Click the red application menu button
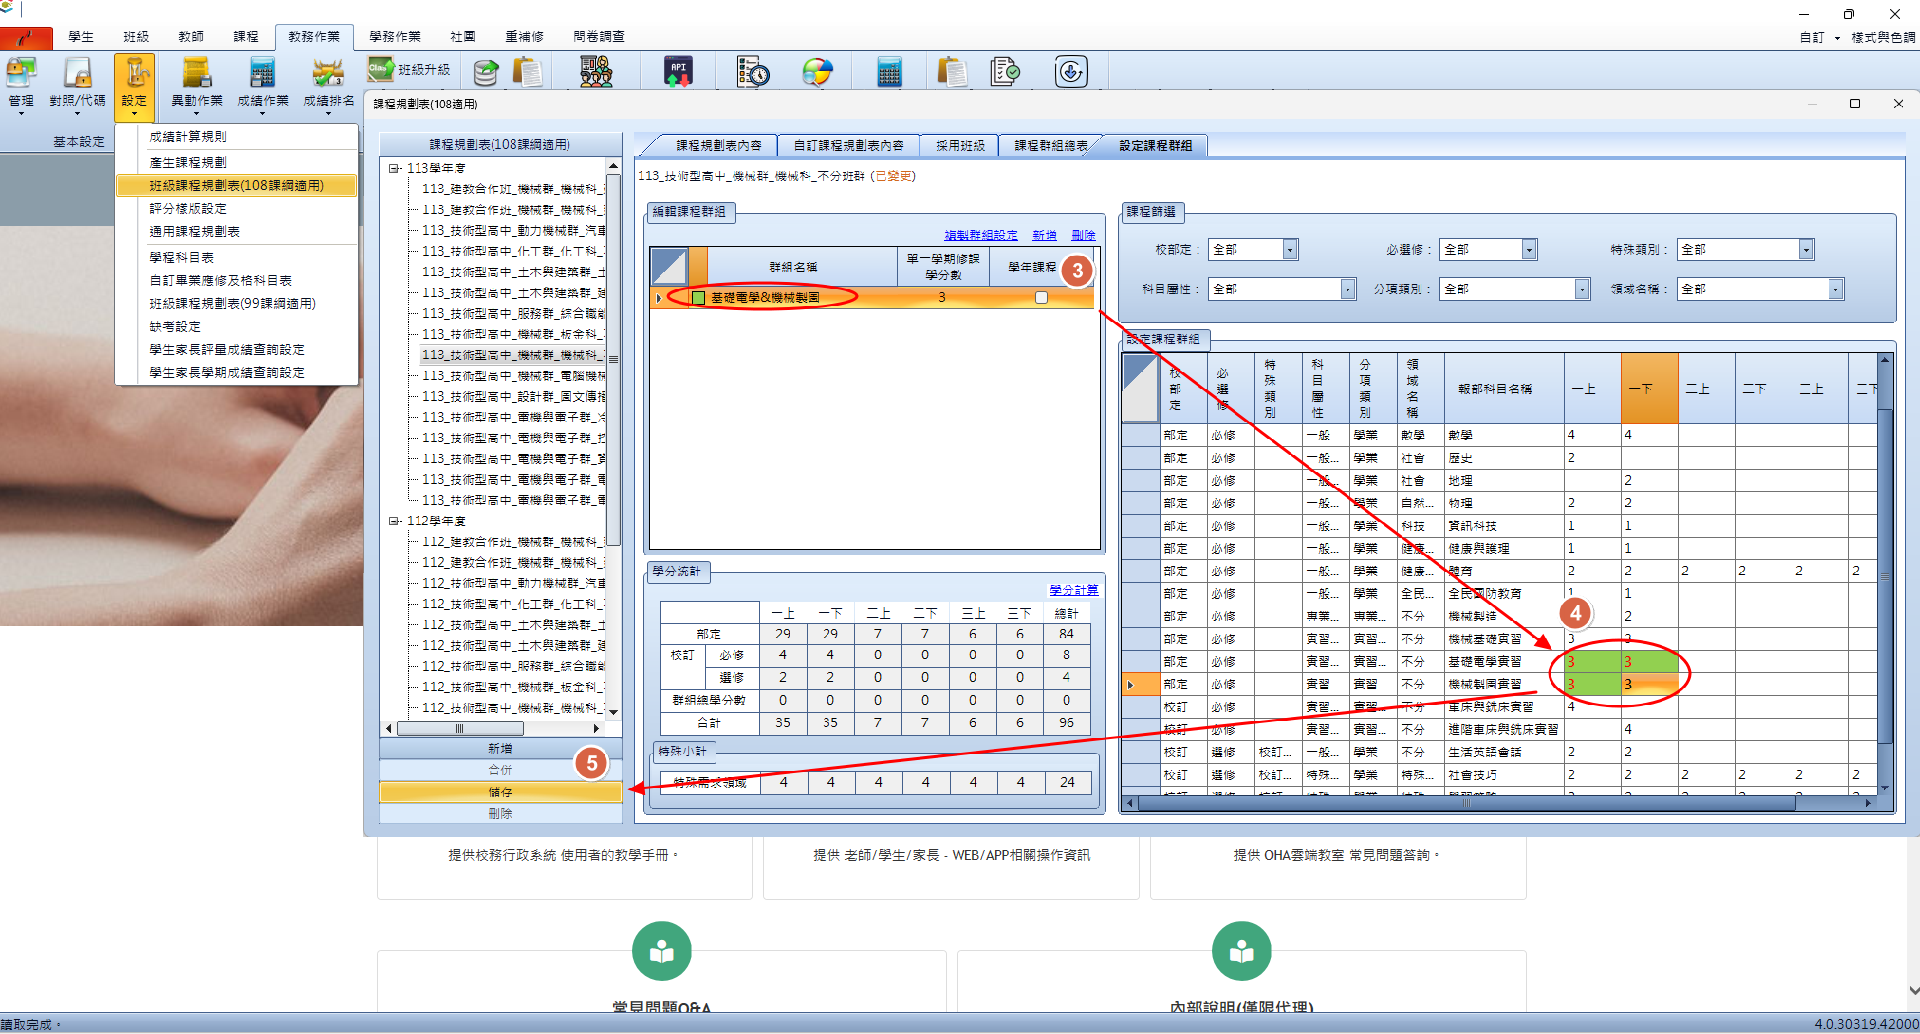Viewport: 1920px width, 1034px height. tap(26, 38)
